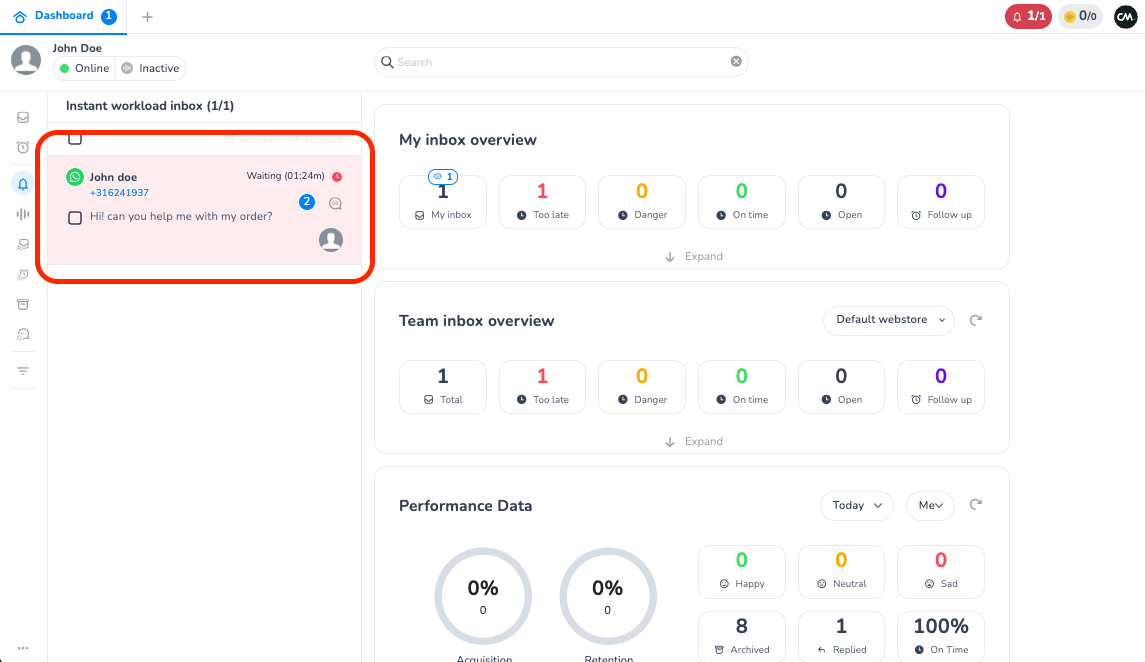This screenshot has height=662, width=1145.
Task: Click the Too late card in My inbox
Action: [x=542, y=201]
